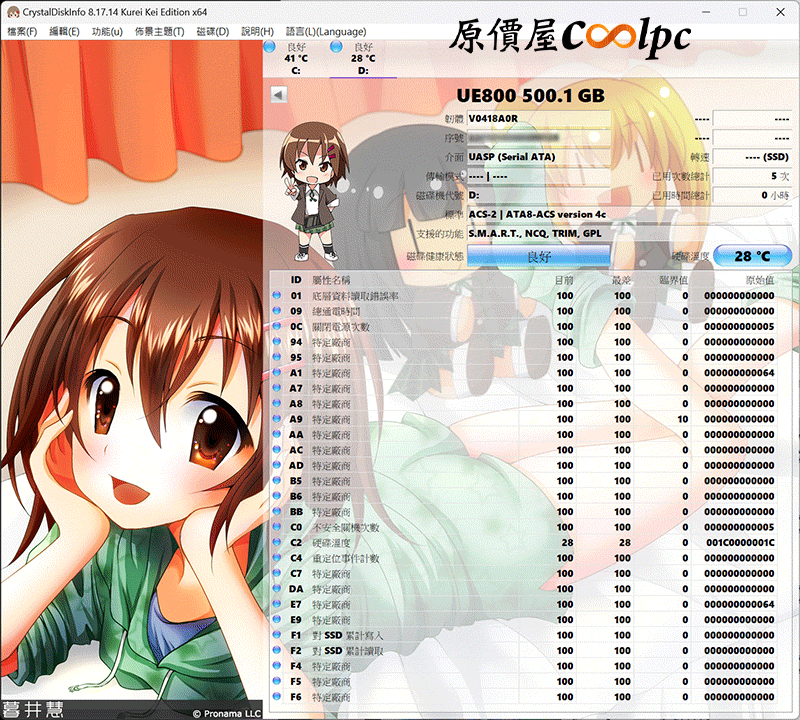
Task: Select the status orb next to AD
Action: click(x=277, y=465)
